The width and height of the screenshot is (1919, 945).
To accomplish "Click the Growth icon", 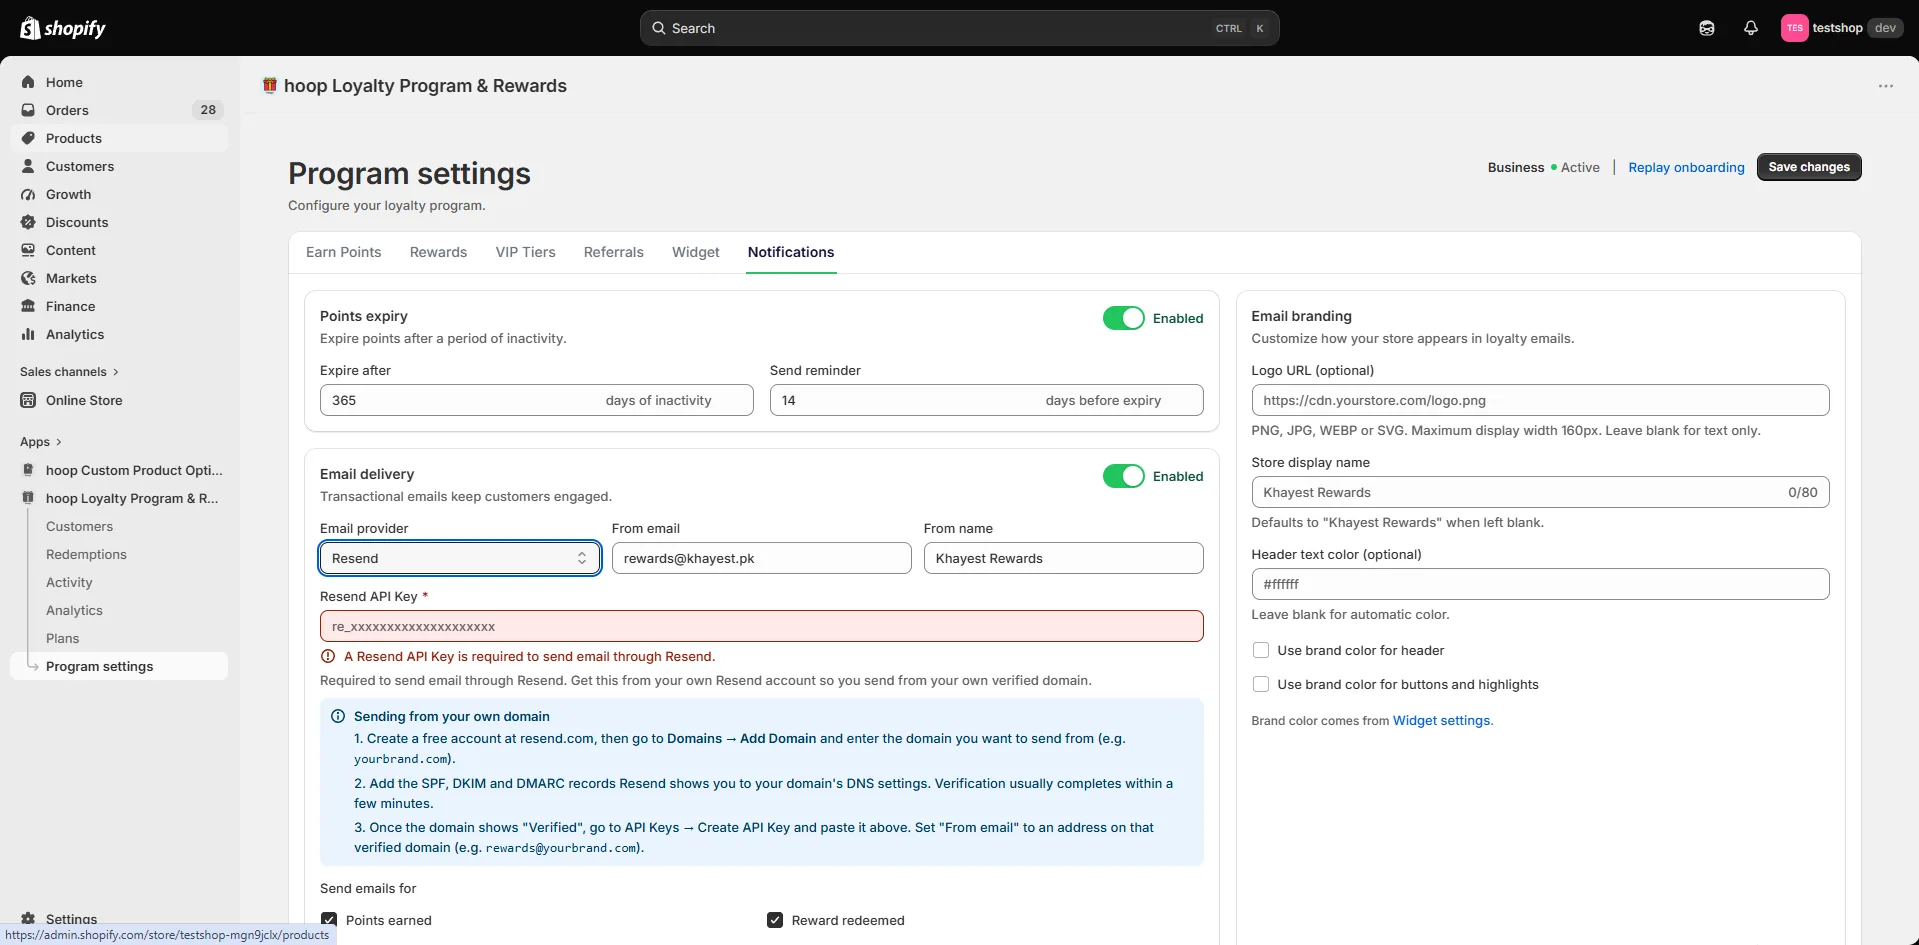I will [x=28, y=194].
